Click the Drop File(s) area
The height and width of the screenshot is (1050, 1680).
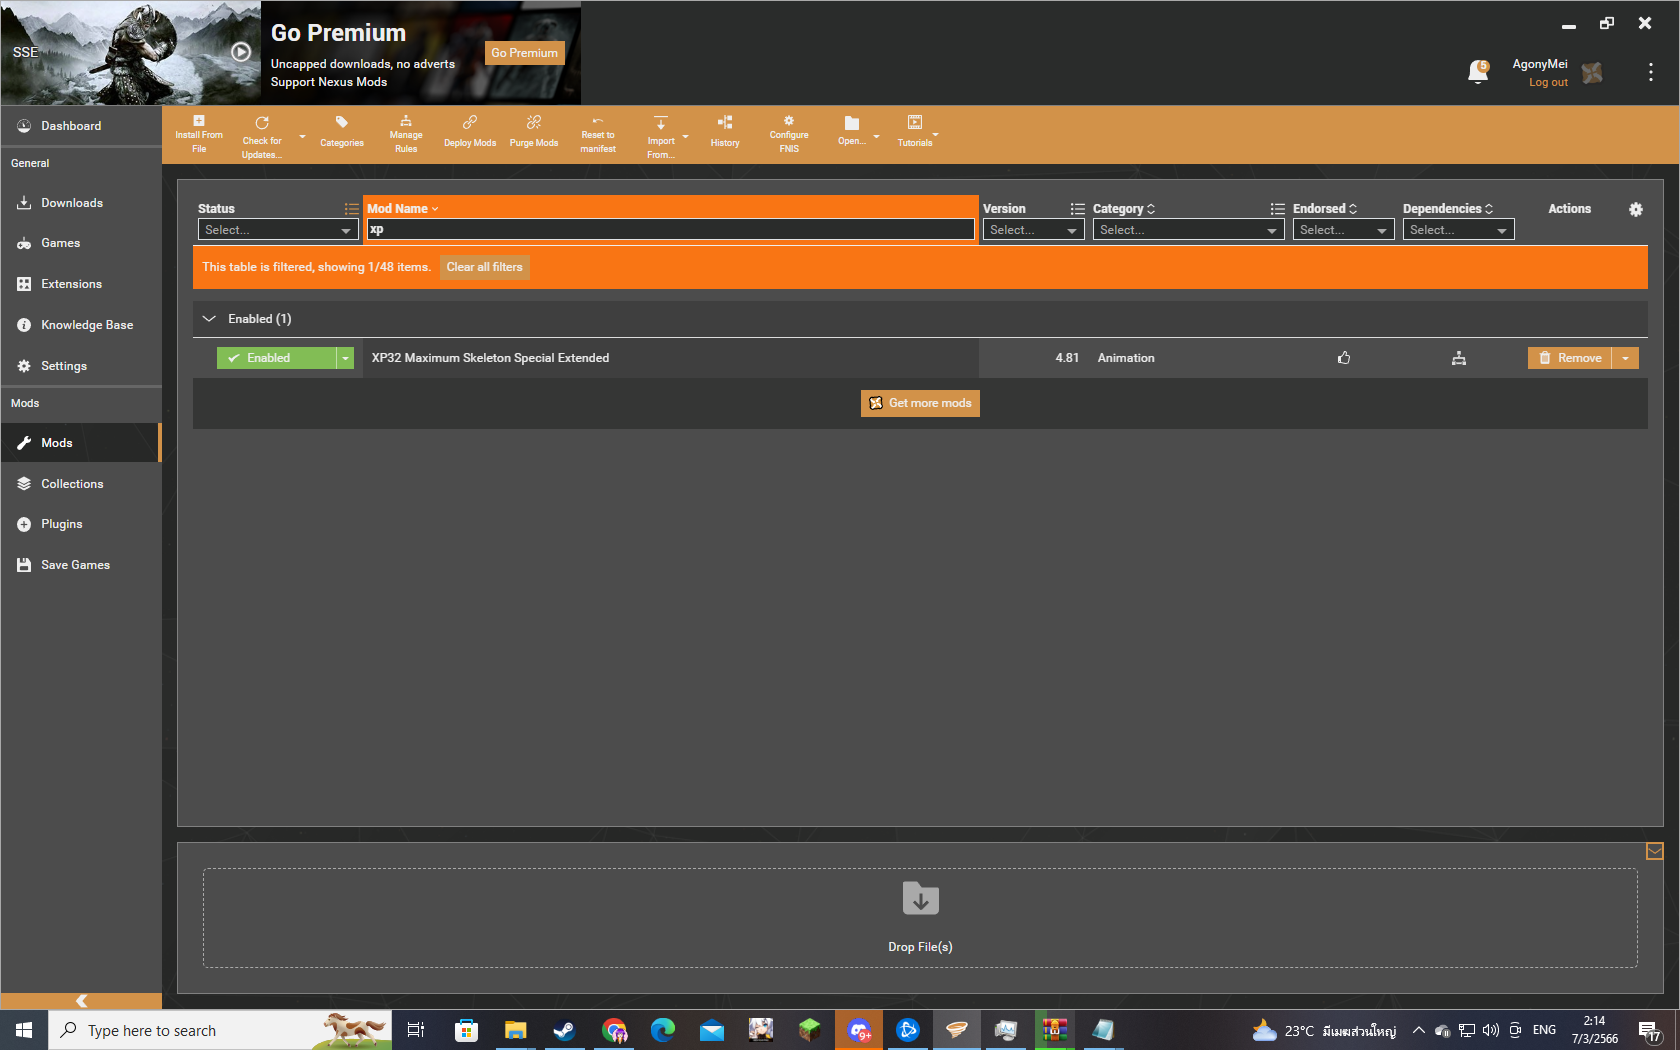pyautogui.click(x=920, y=918)
